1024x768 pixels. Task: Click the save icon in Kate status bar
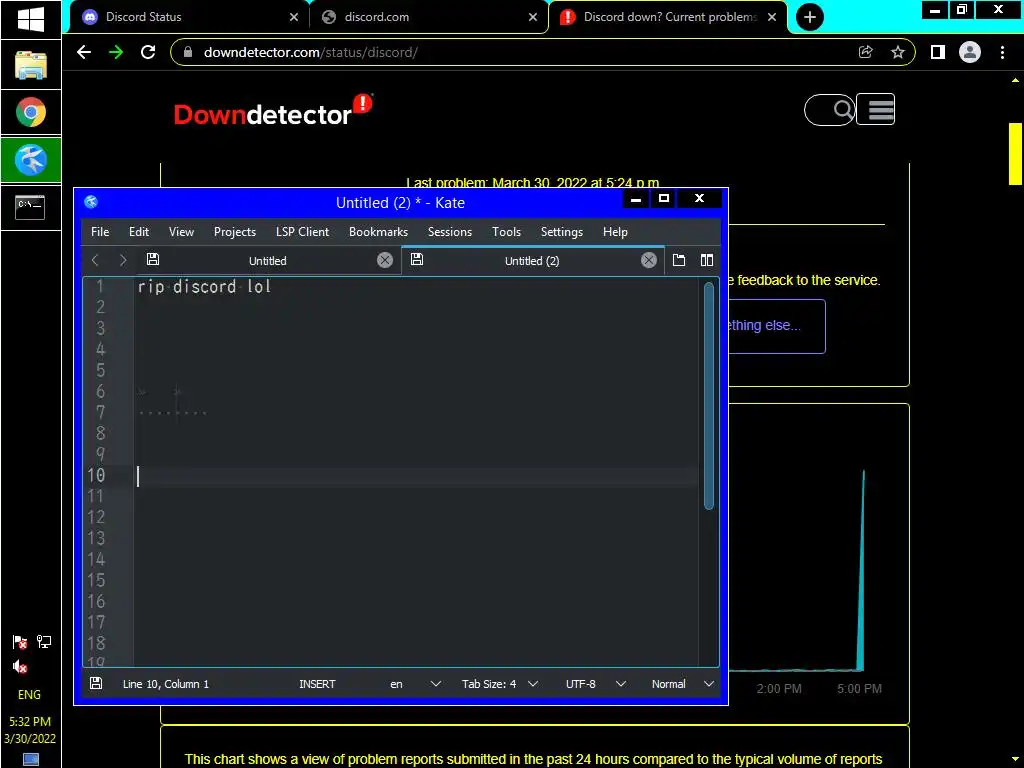96,683
